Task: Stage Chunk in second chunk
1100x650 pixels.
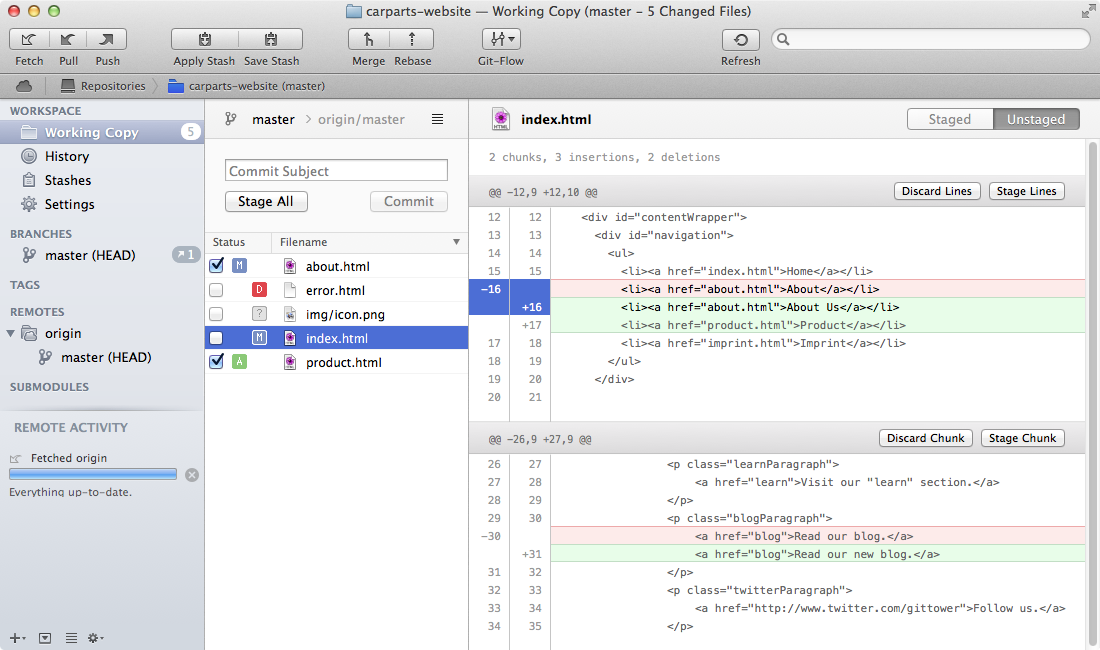Action: [1022, 438]
